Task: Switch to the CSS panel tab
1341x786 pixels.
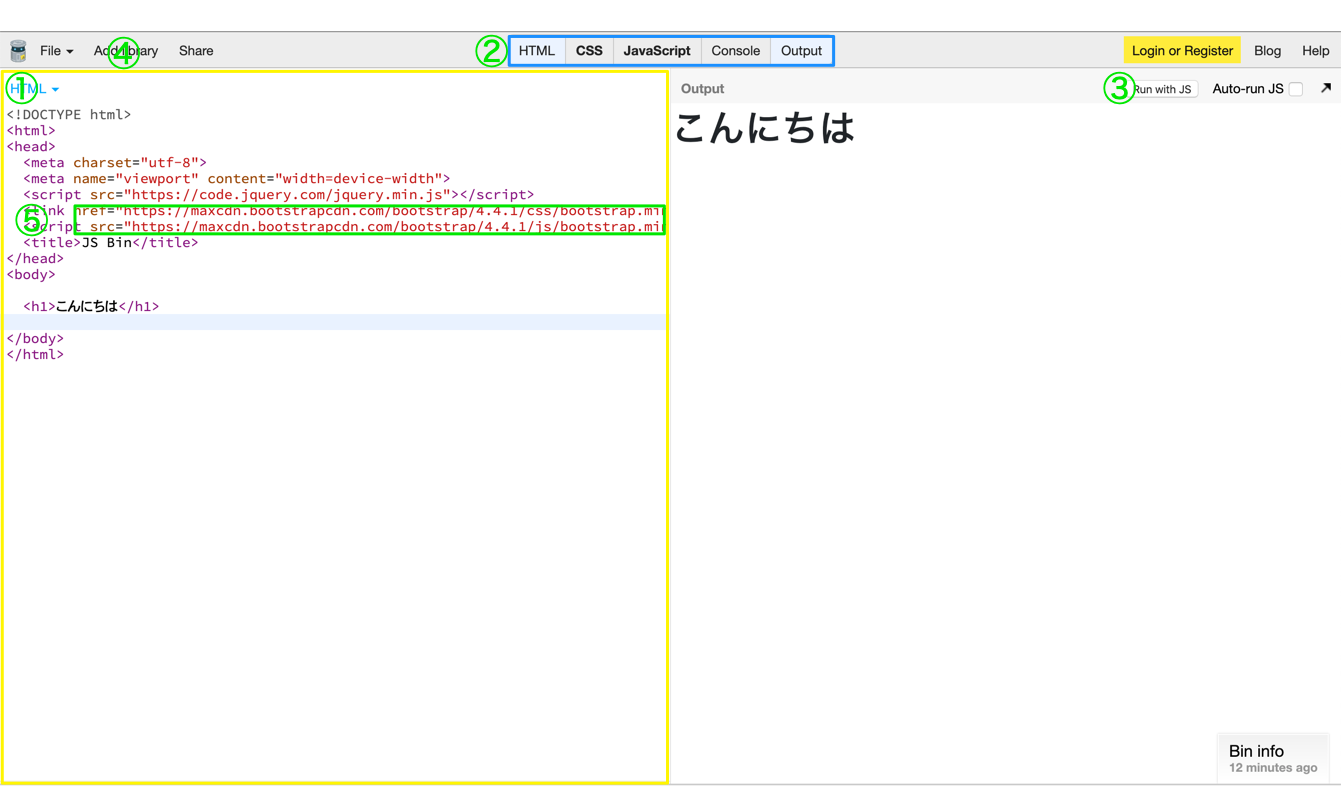Action: point(588,50)
